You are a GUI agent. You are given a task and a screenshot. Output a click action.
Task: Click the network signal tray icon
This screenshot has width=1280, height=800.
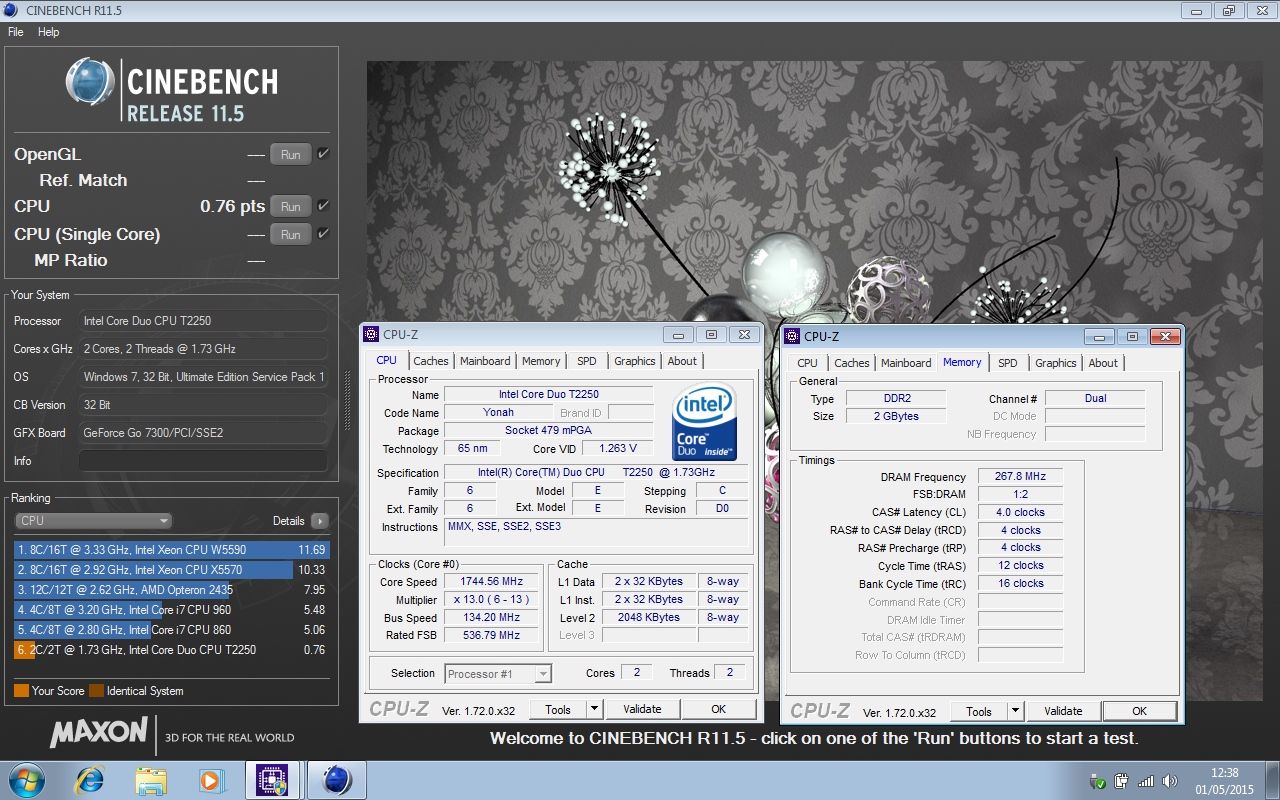pyautogui.click(x=1146, y=781)
